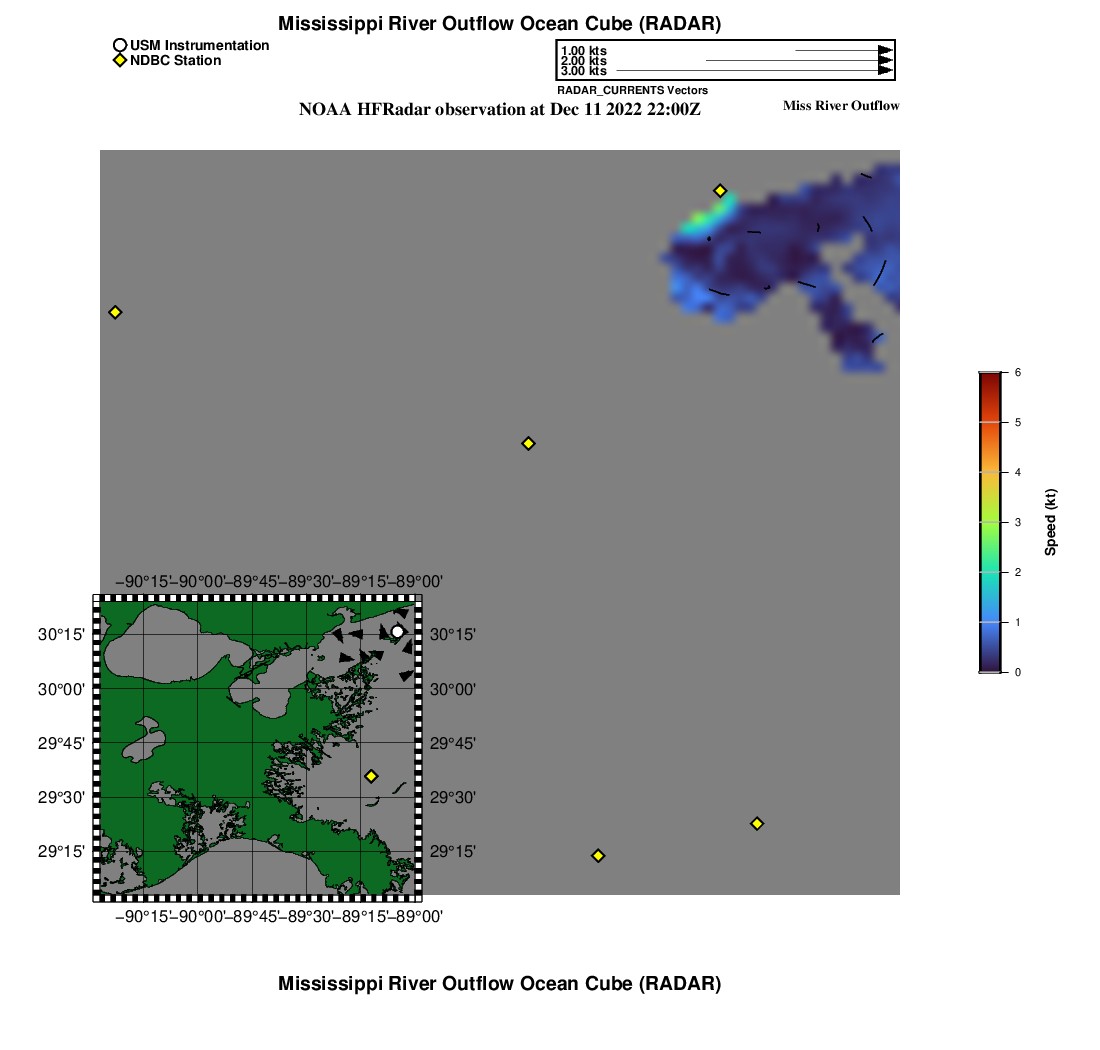Viewport: 1100px width, 1050px height.
Task: Click the lower-right NDBC station diamond
Action: [x=757, y=823]
